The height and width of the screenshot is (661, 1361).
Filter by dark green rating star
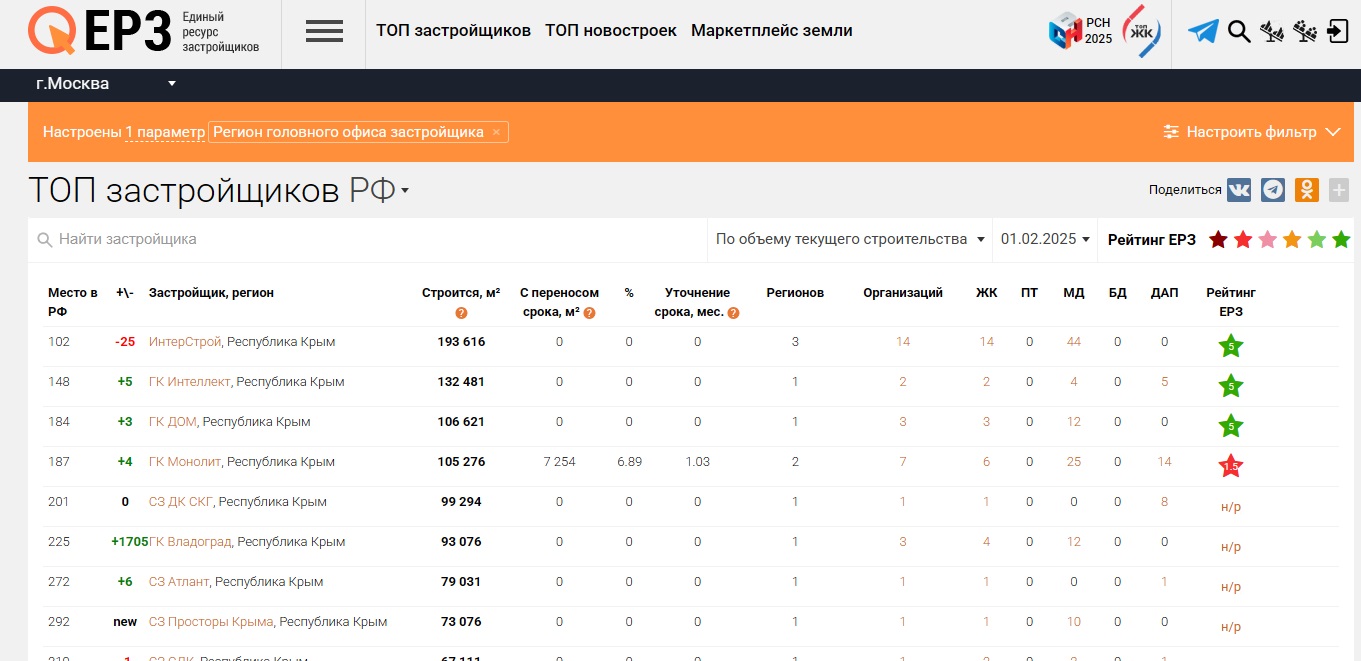tap(1341, 240)
